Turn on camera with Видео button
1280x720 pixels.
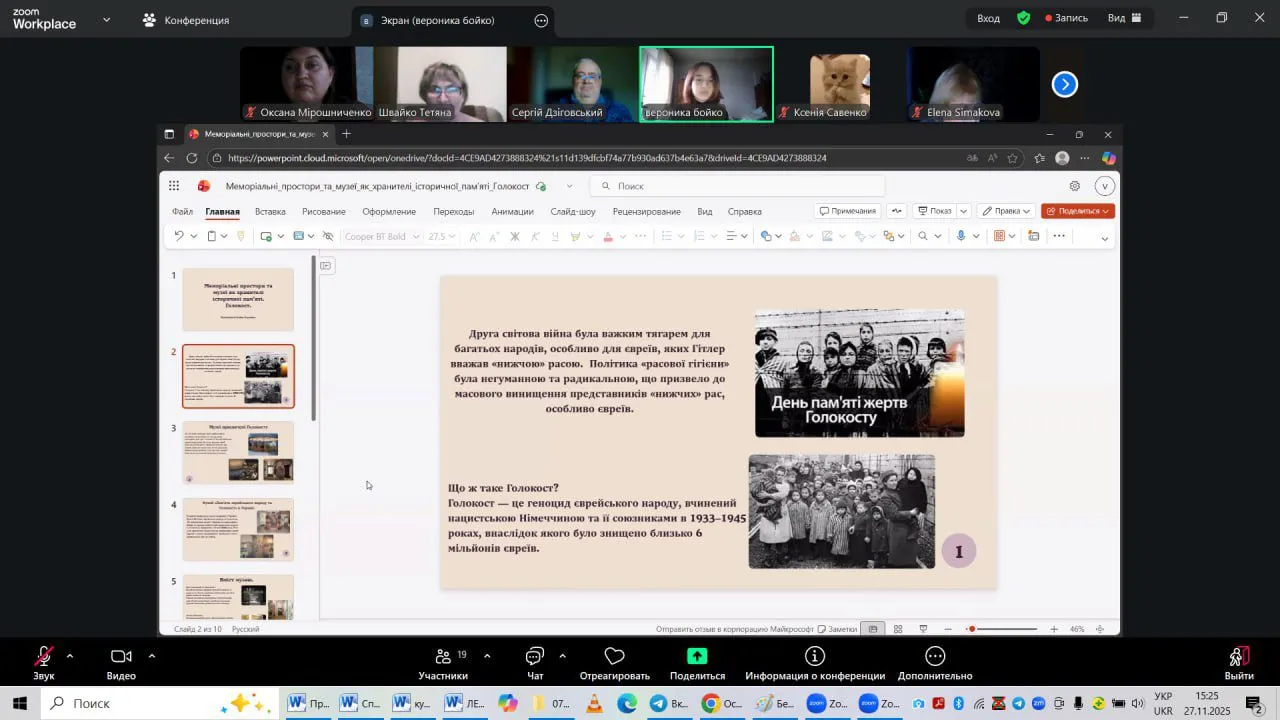(121, 657)
